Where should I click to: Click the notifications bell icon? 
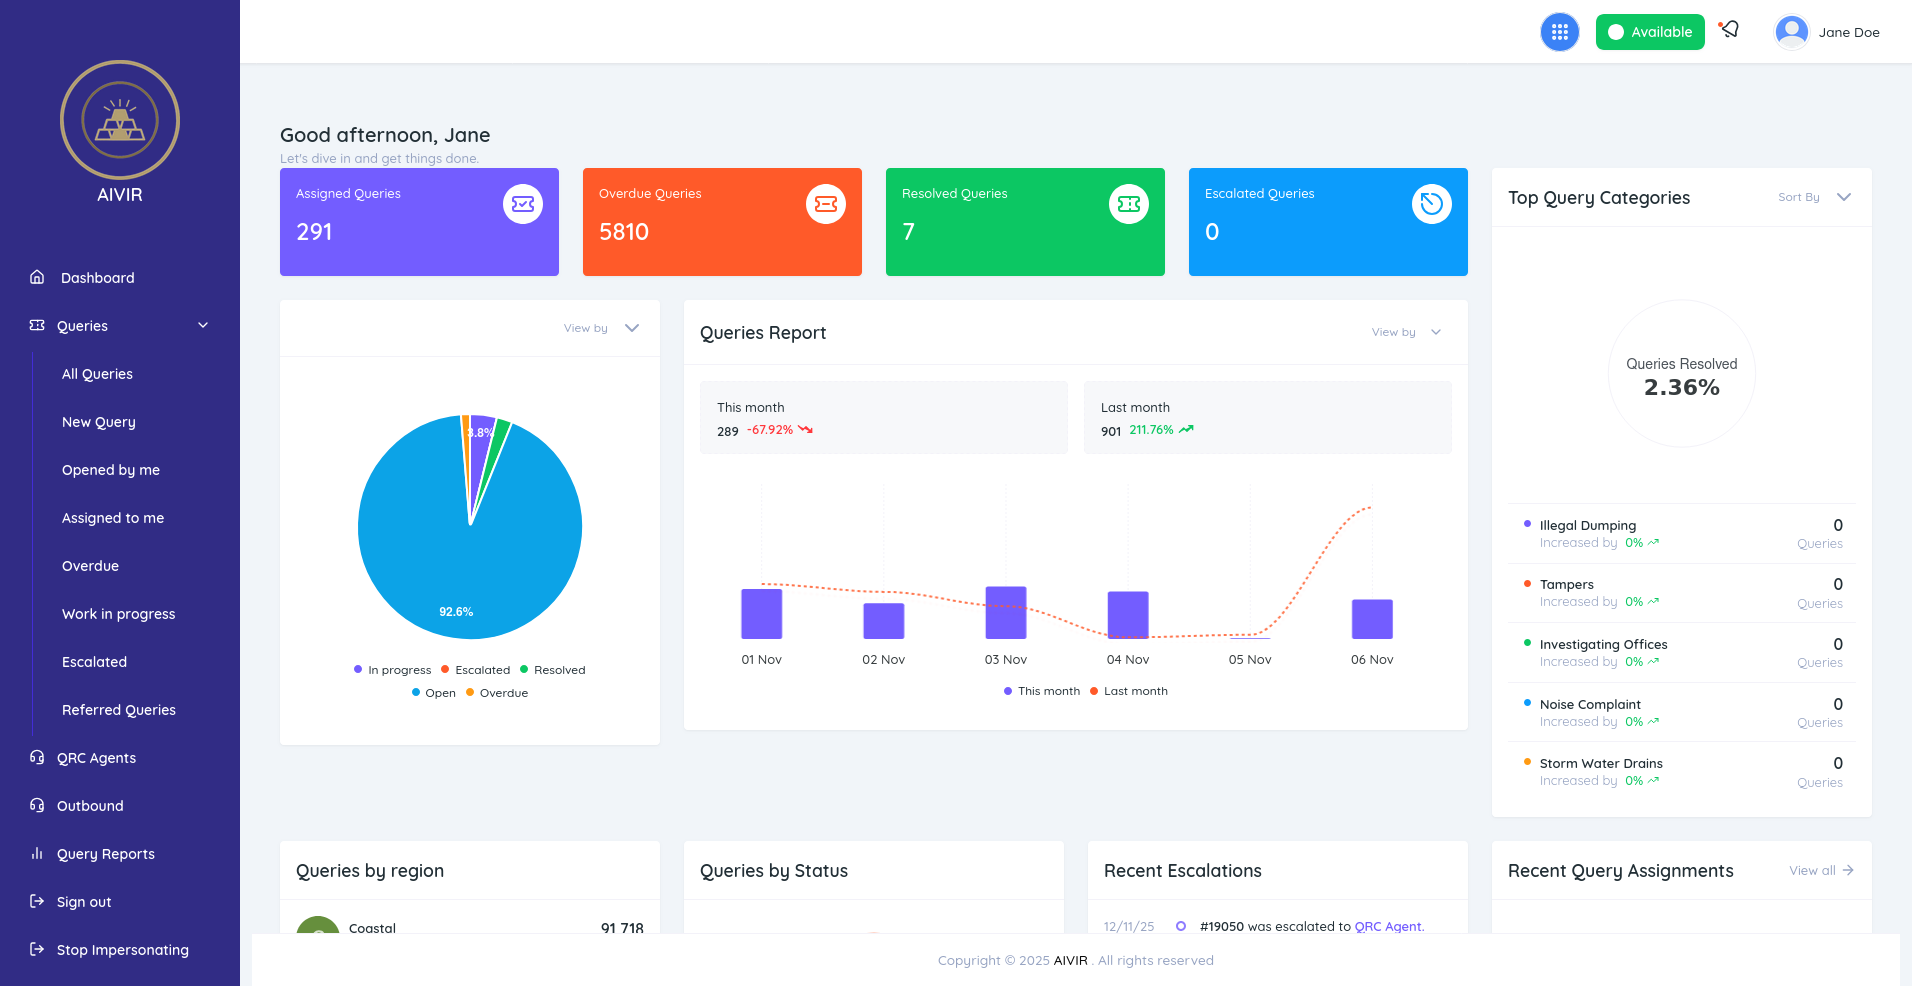[1729, 30]
